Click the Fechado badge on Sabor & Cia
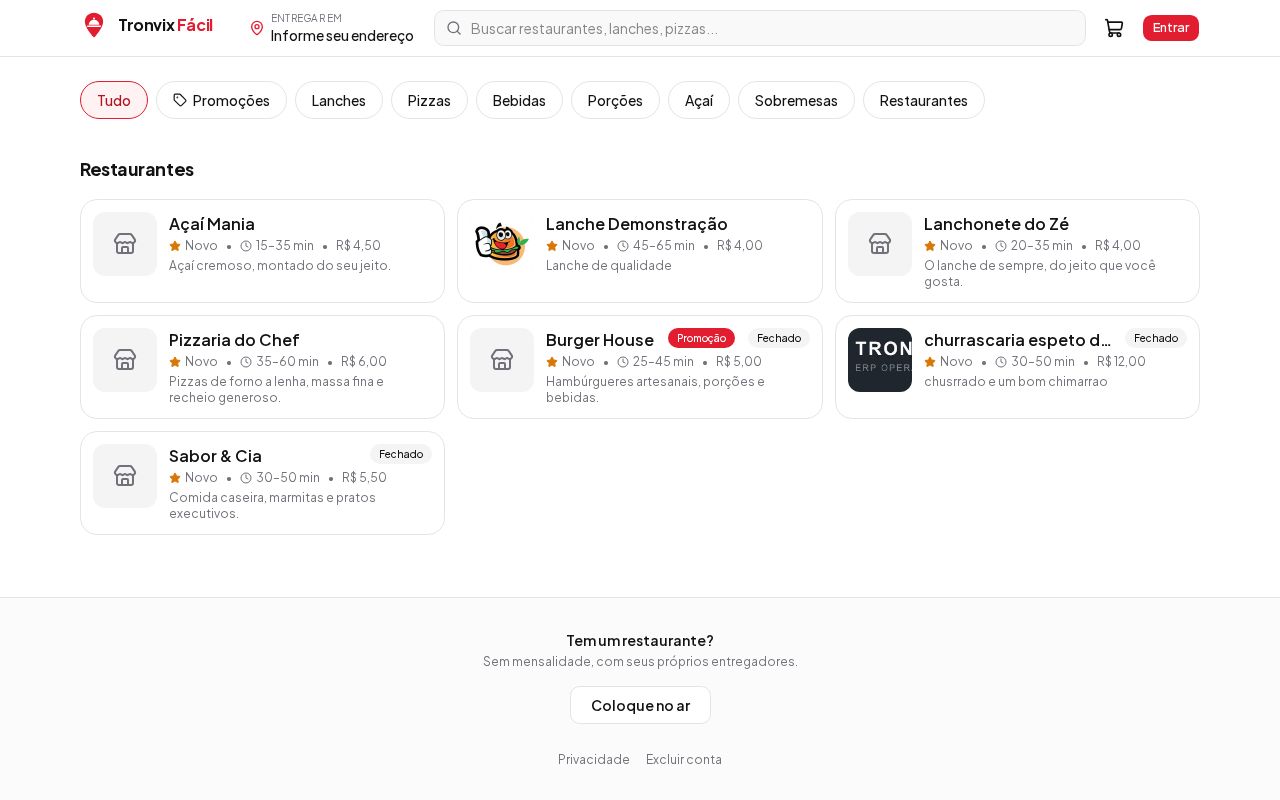The height and width of the screenshot is (800, 1280). 401,454
